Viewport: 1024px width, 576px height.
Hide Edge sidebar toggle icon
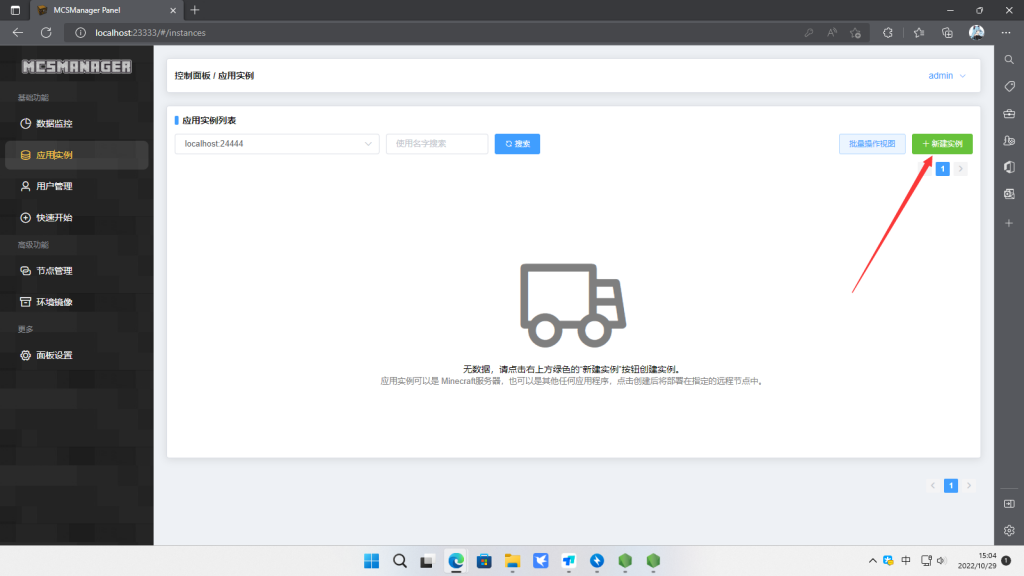pos(1009,504)
